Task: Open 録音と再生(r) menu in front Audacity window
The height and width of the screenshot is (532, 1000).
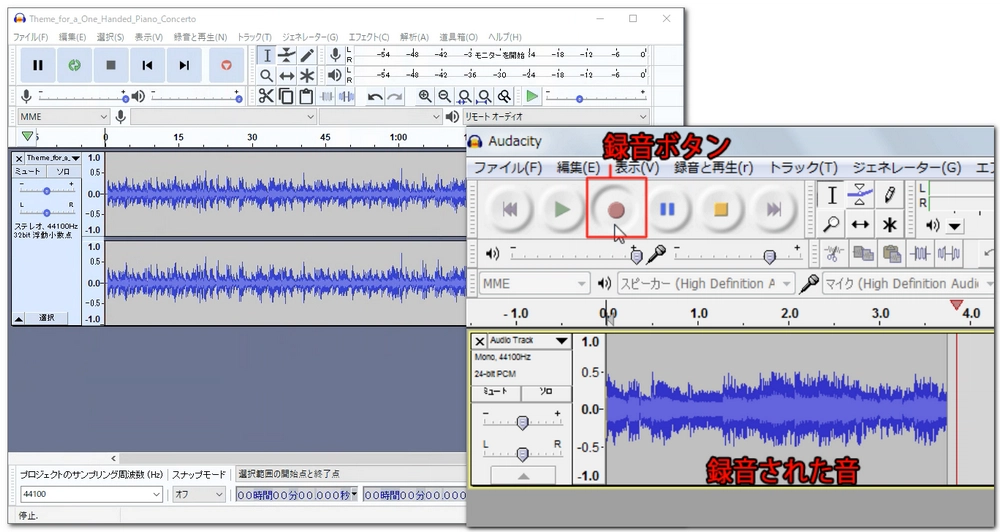Action: [714, 168]
